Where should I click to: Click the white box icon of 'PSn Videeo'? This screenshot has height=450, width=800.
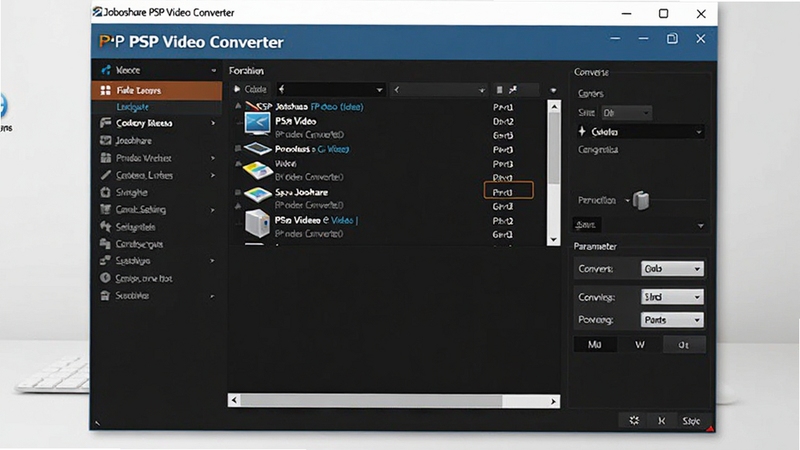[257, 224]
